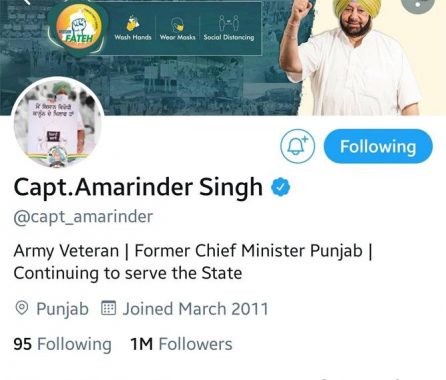Click the blue verified badge
This screenshot has height=380, width=446.
[x=281, y=187]
